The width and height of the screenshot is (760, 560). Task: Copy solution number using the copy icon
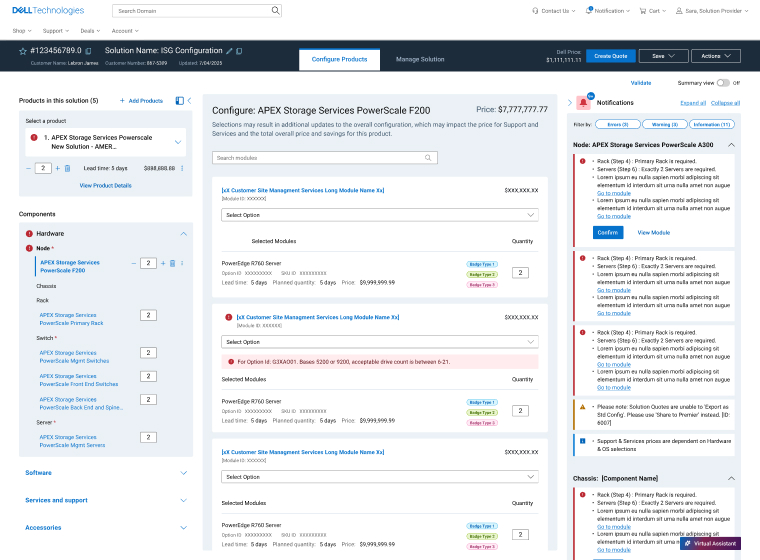pos(88,51)
